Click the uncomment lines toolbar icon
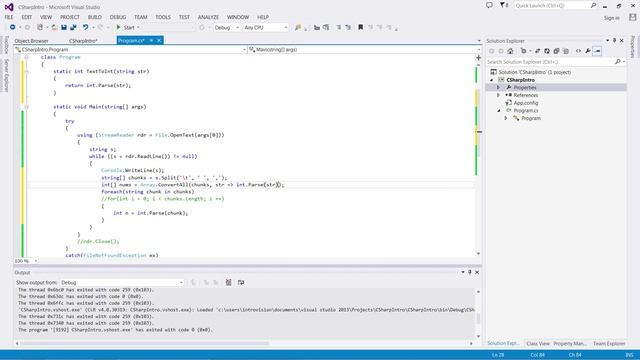The height and width of the screenshot is (360, 640). pos(348,27)
